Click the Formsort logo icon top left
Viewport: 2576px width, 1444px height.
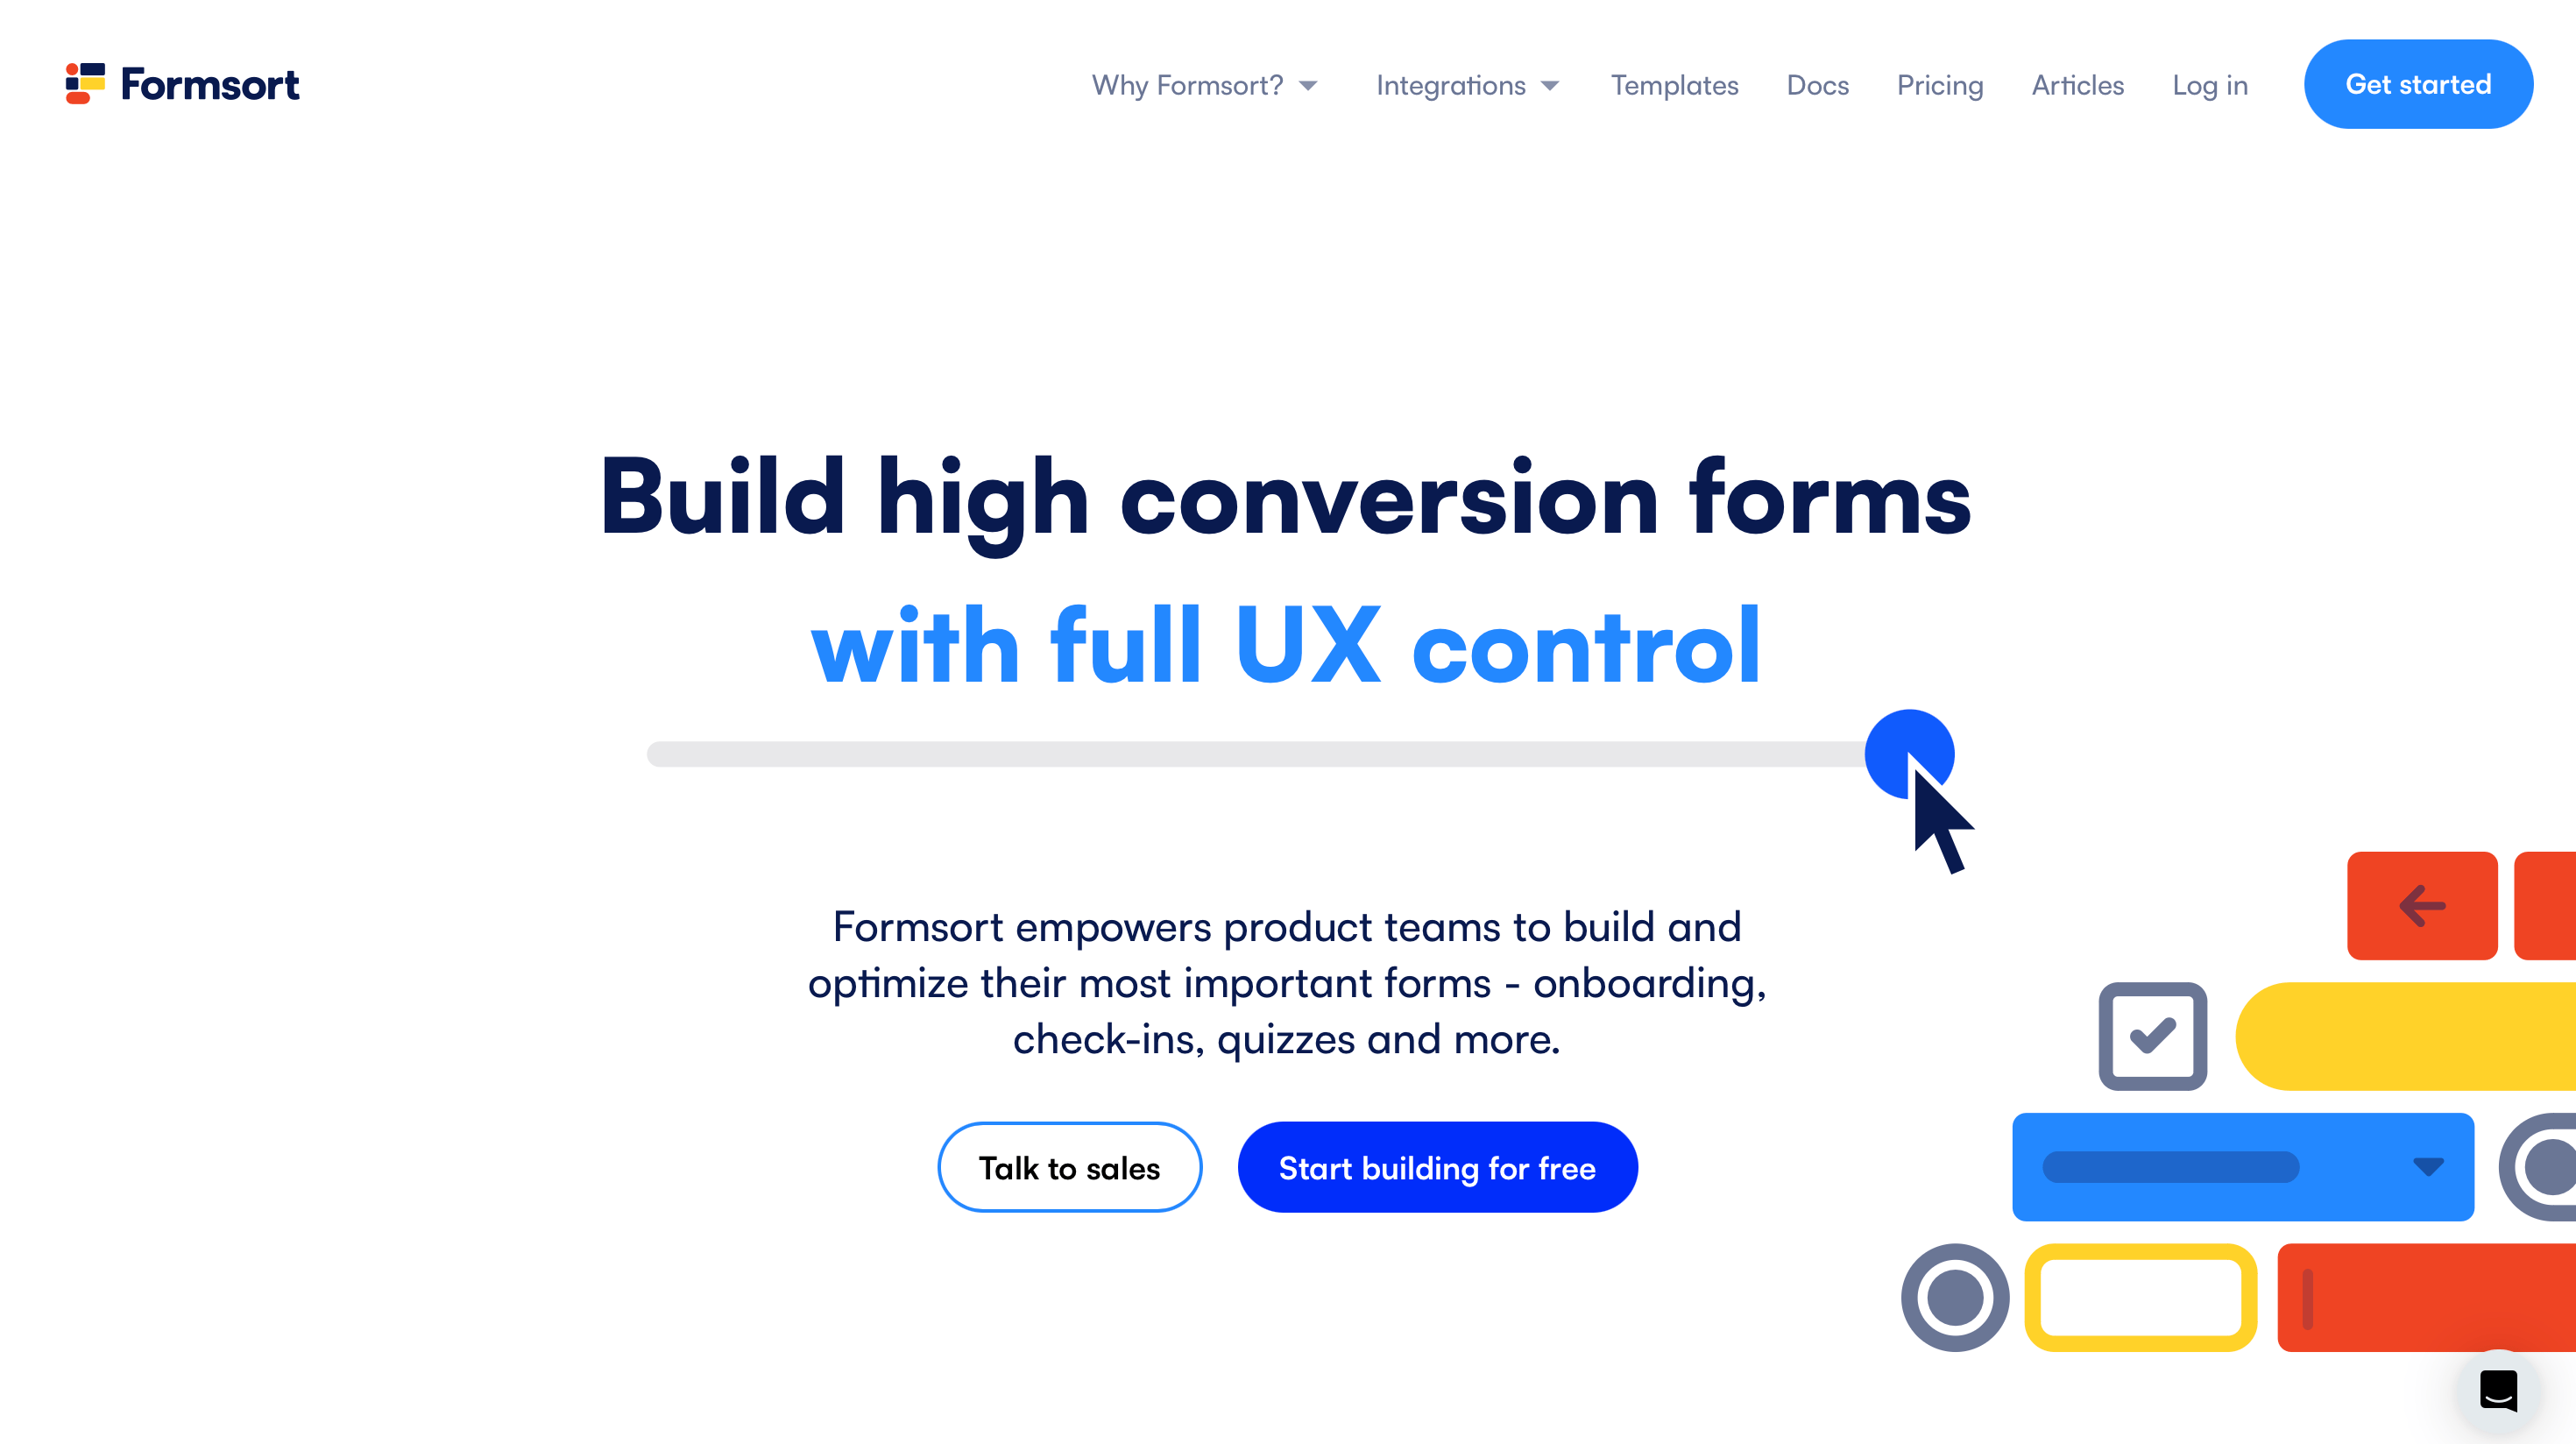pos(85,83)
